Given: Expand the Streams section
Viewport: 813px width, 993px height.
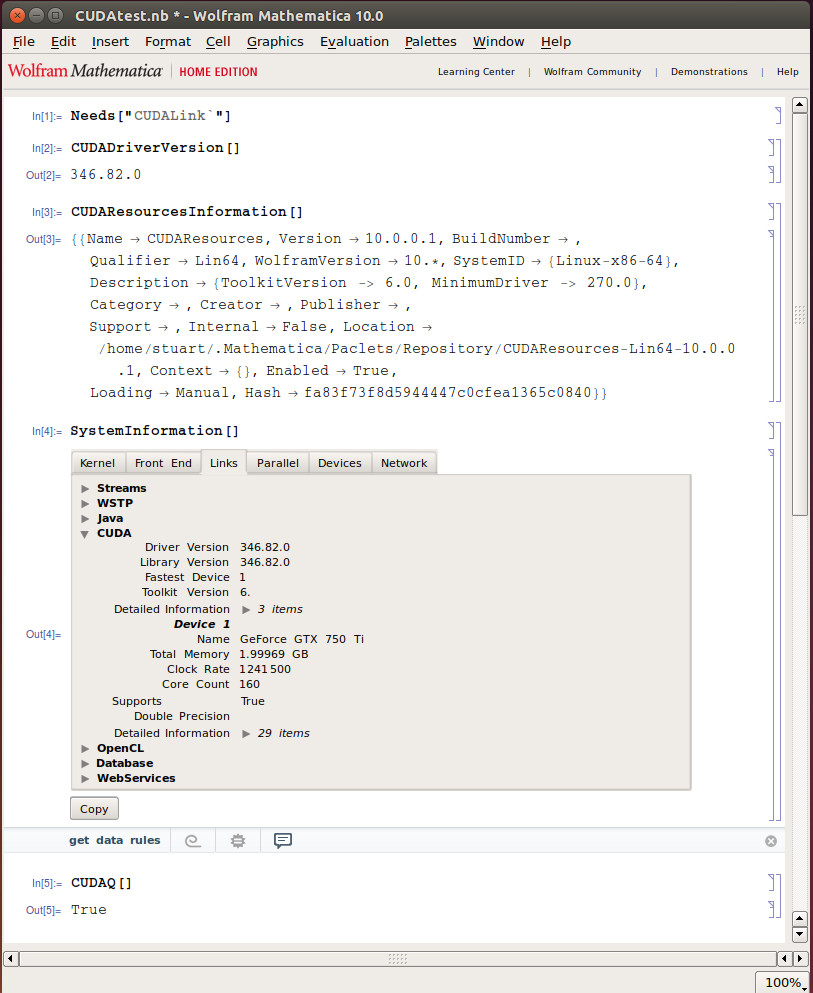Looking at the screenshot, I should click(85, 488).
